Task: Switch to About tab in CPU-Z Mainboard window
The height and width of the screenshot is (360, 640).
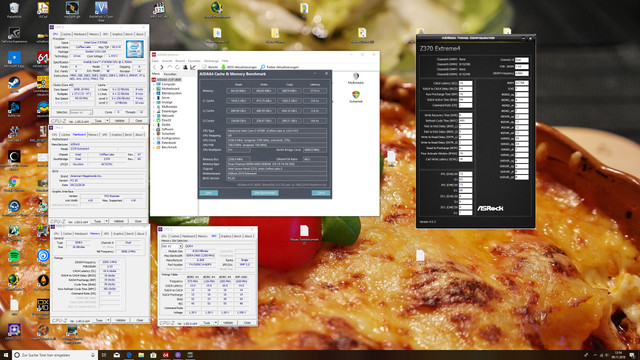Action: [x=139, y=134]
